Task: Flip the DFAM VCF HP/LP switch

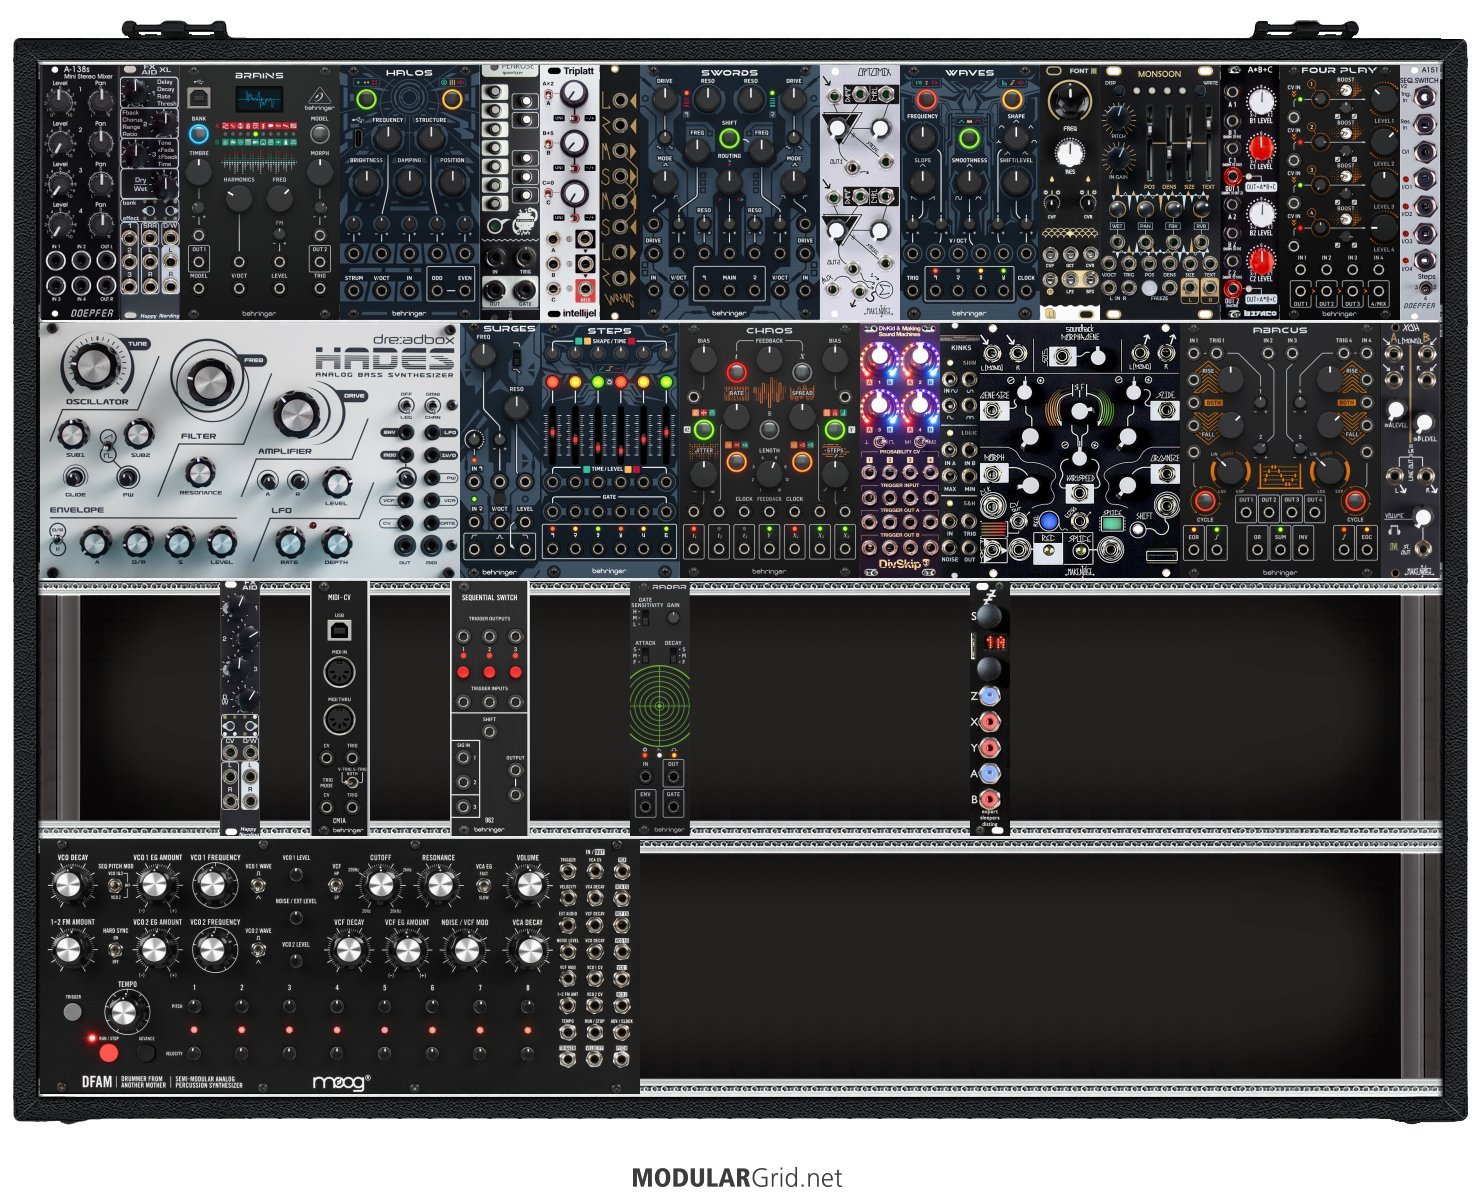Action: tap(337, 886)
